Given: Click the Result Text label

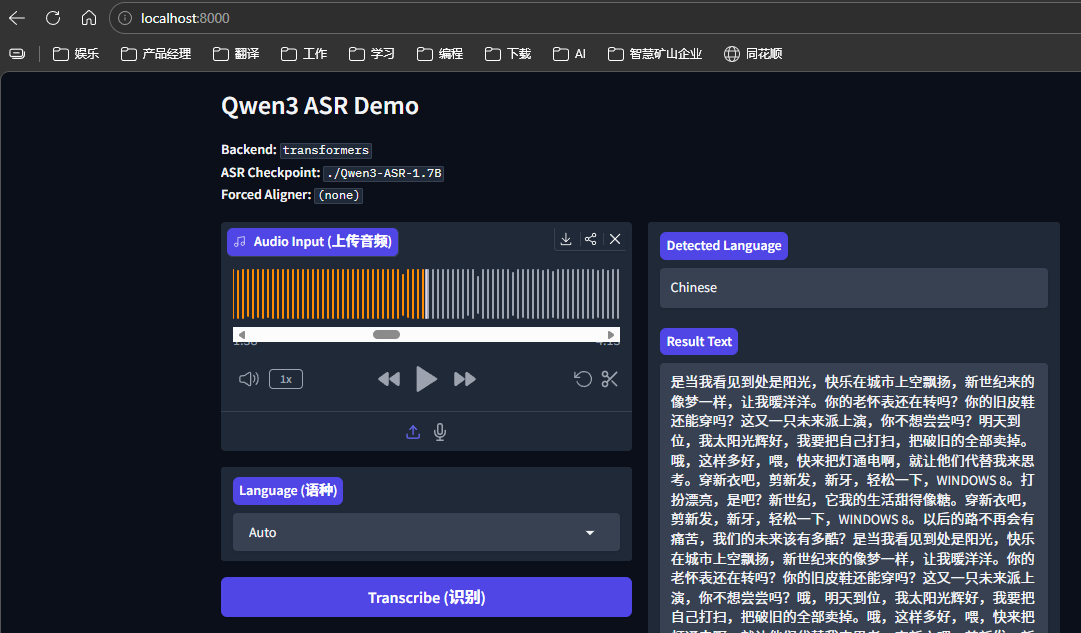Looking at the screenshot, I should pos(699,341).
